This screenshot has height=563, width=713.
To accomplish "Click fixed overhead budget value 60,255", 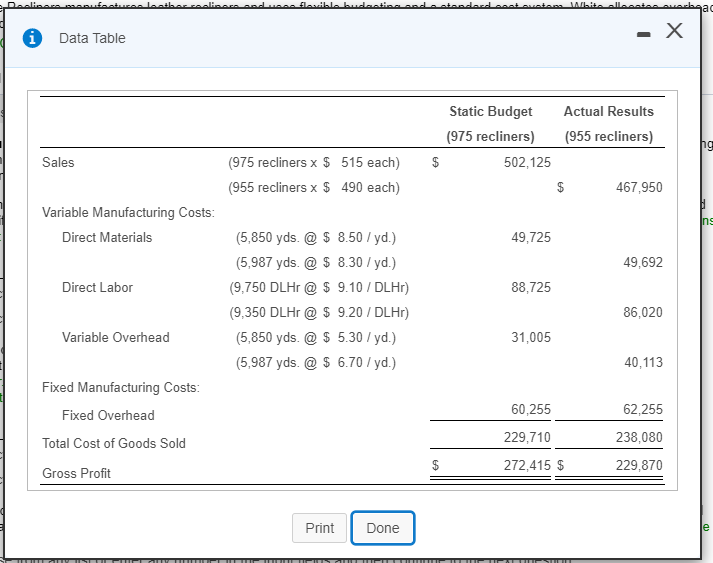I will click(x=531, y=409).
